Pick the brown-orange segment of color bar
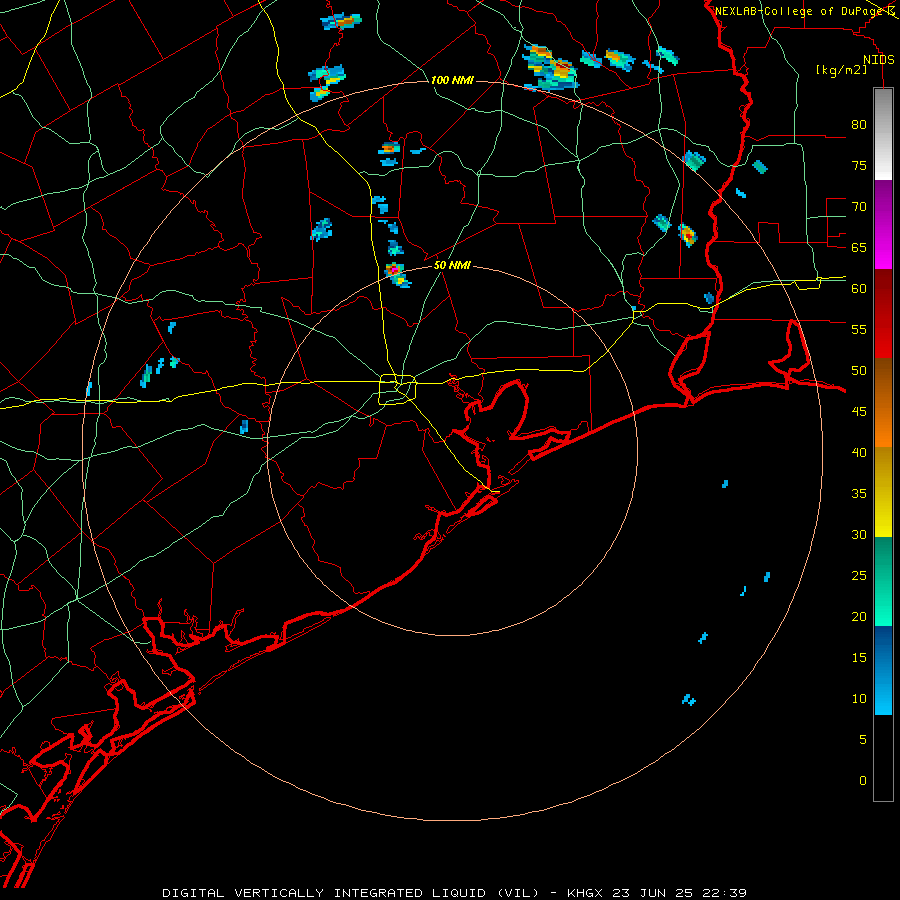The height and width of the screenshot is (900, 900). (883, 402)
